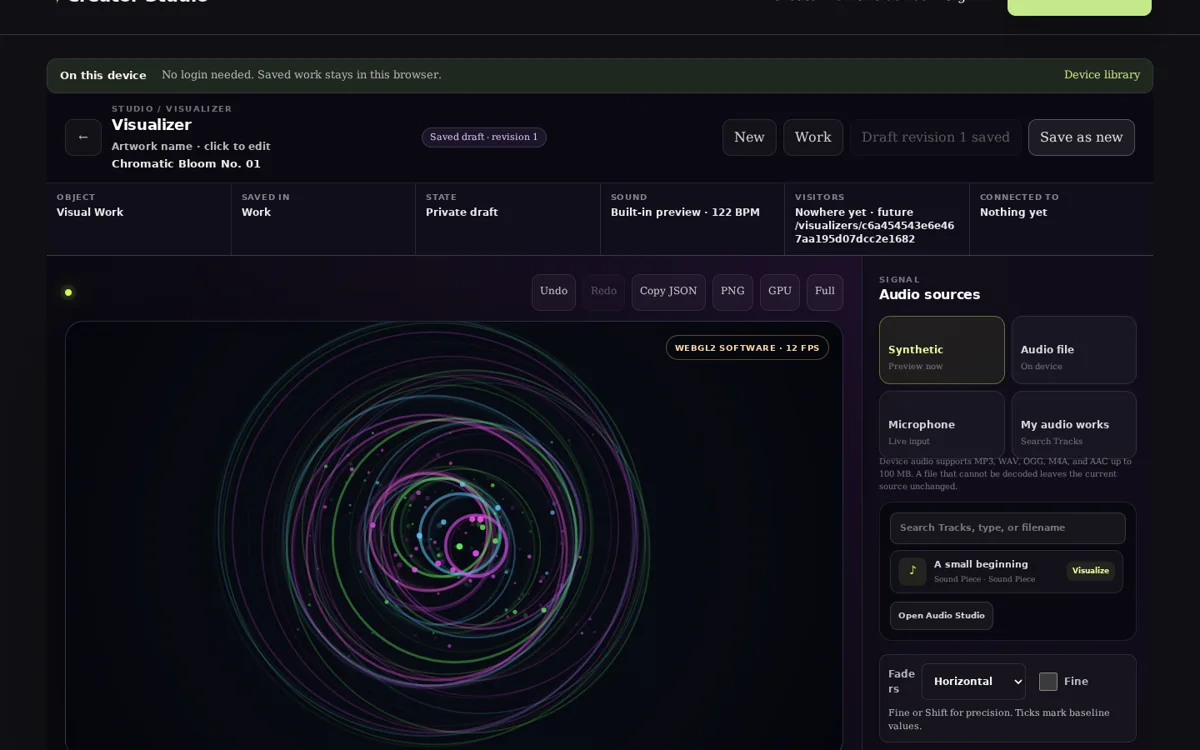Click the STUDIO / VISUALIZER breadcrumb
Screen dimensions: 1200x750
(171, 109)
